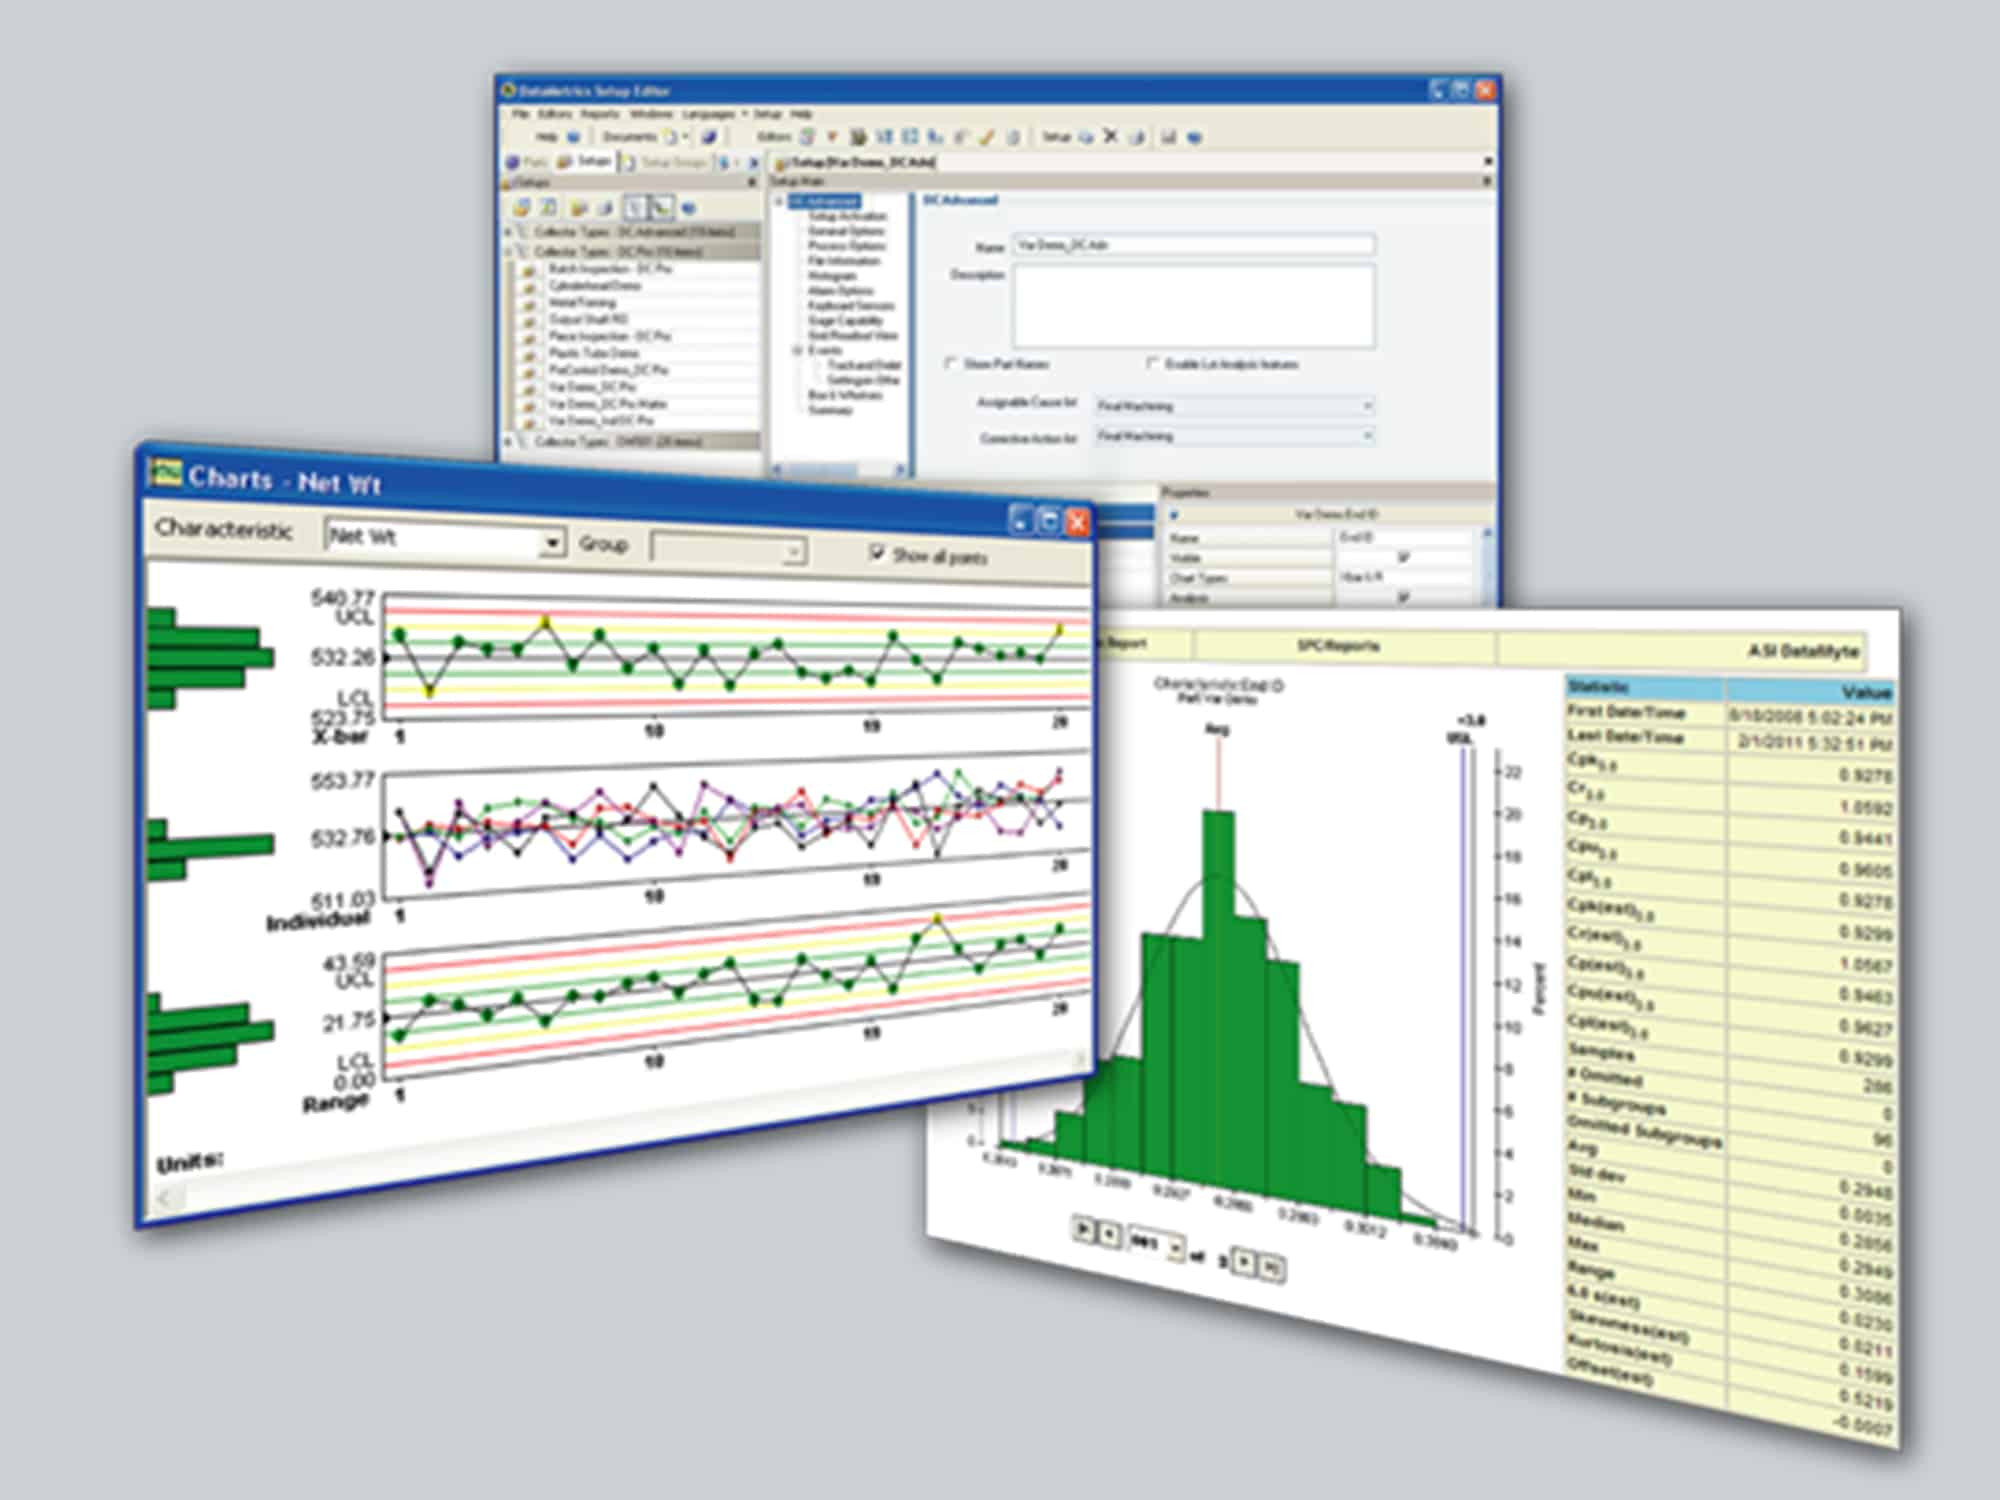Image resolution: width=2000 pixels, height=1500 pixels.
Task: Click last page button in report navigator
Action: tap(1271, 1267)
